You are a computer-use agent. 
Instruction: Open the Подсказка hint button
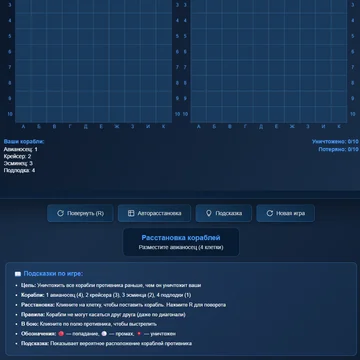pyautogui.click(x=224, y=213)
